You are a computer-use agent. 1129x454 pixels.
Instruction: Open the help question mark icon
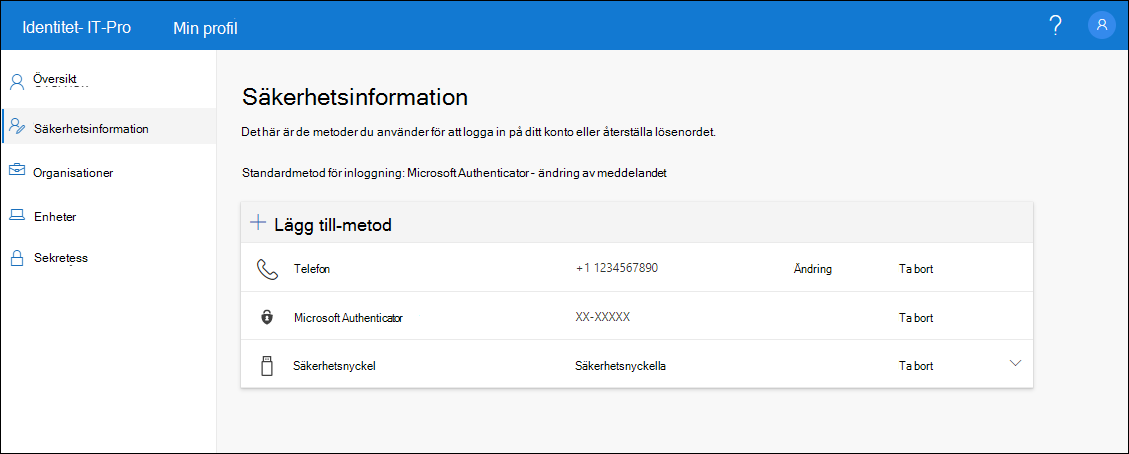1055,26
